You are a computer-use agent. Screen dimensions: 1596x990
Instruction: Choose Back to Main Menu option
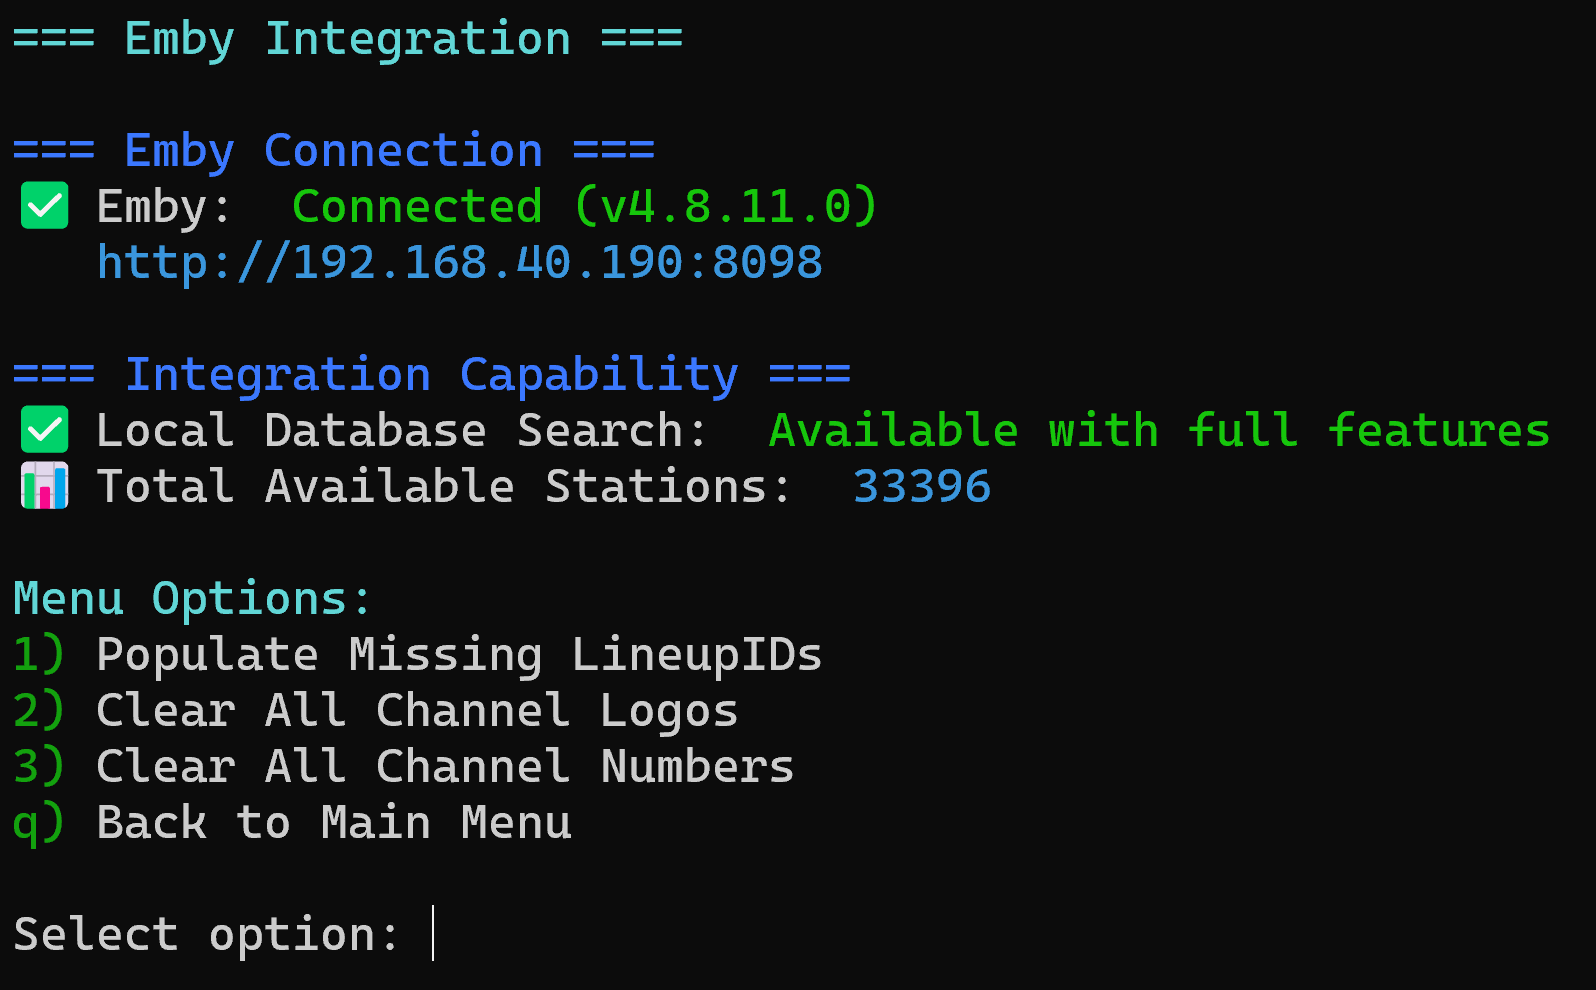[334, 823]
